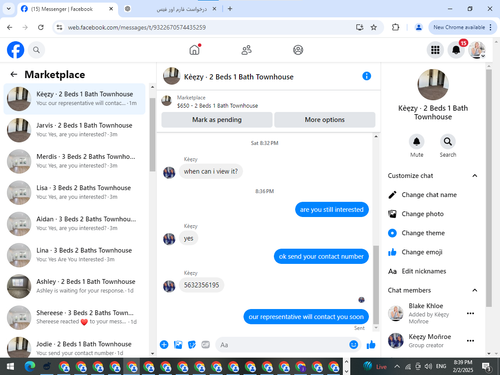This screenshot has height=375, width=500.
Task: Open Aidan 3 Beds 2 Baths chat
Action: 75,224
